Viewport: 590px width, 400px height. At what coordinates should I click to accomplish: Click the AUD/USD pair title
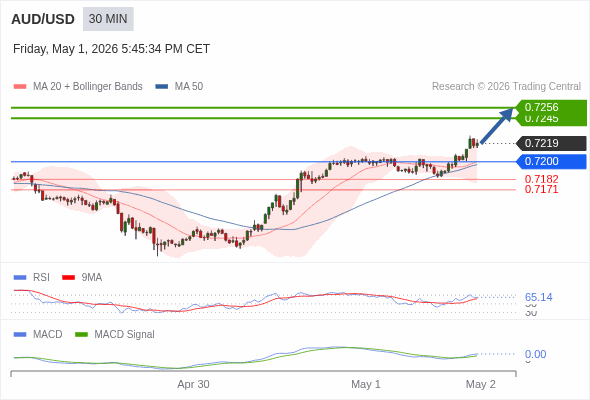(x=43, y=19)
